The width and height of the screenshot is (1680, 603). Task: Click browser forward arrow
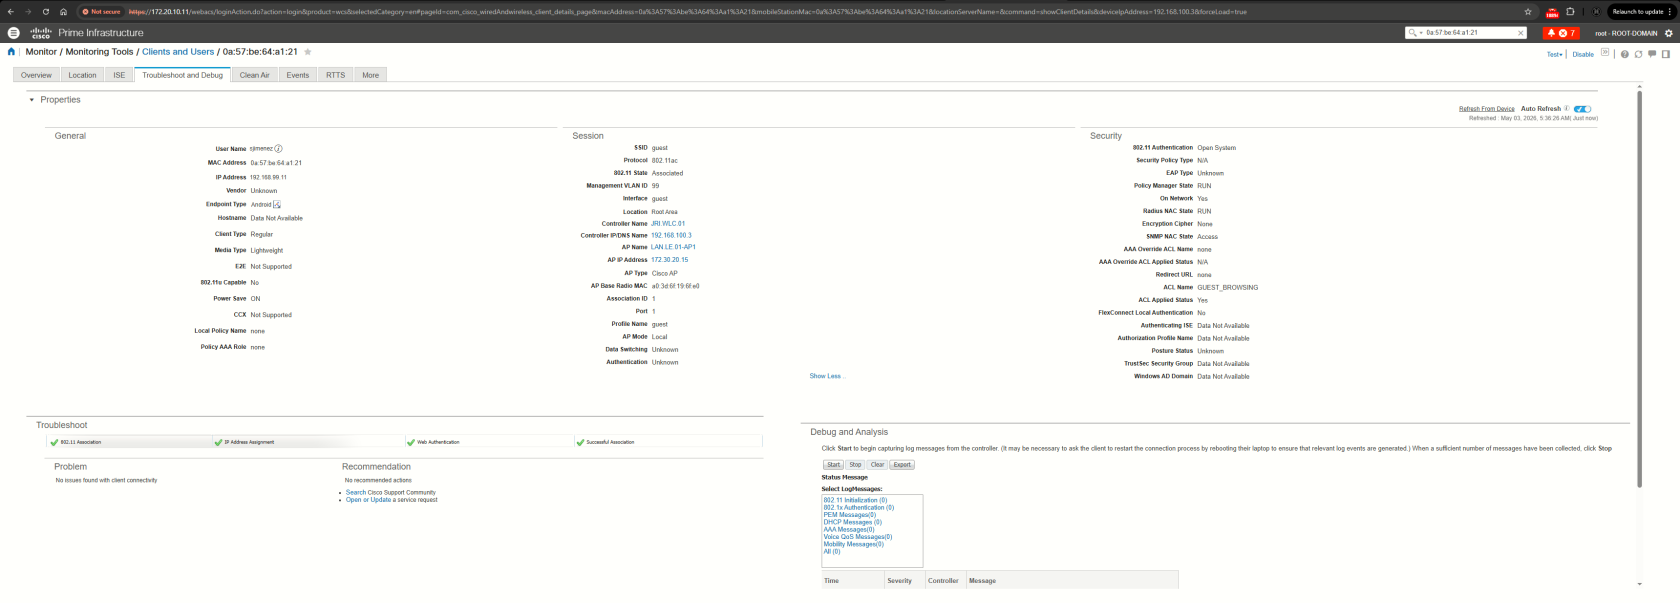28,12
